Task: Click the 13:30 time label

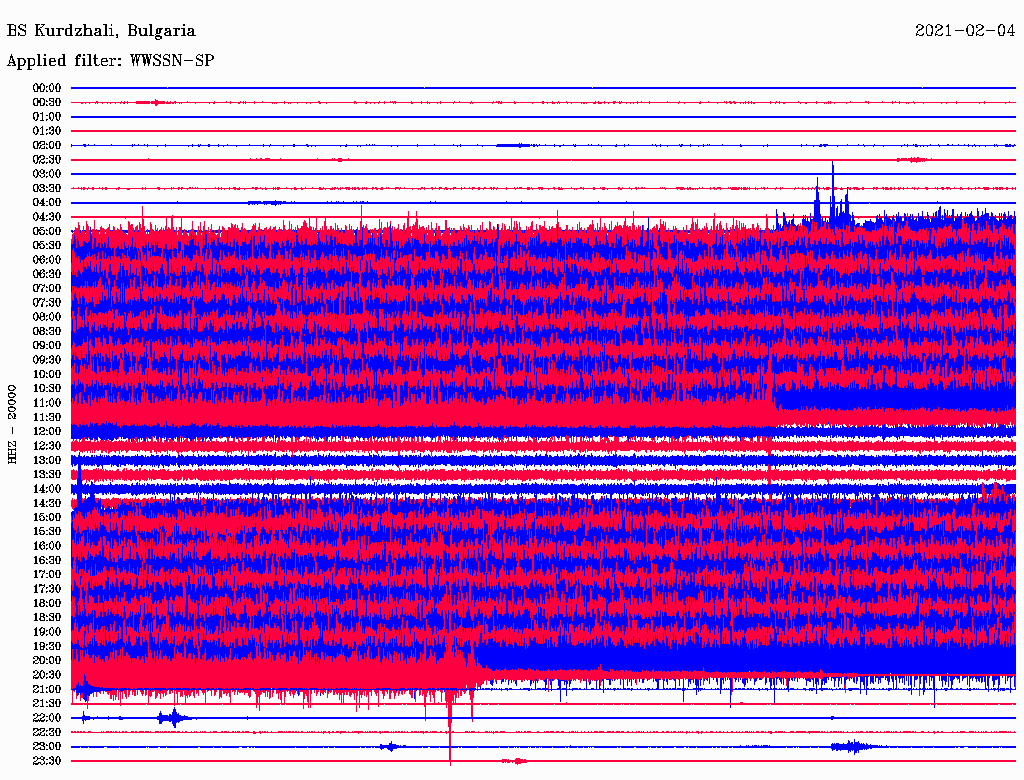Action: pyautogui.click(x=47, y=475)
